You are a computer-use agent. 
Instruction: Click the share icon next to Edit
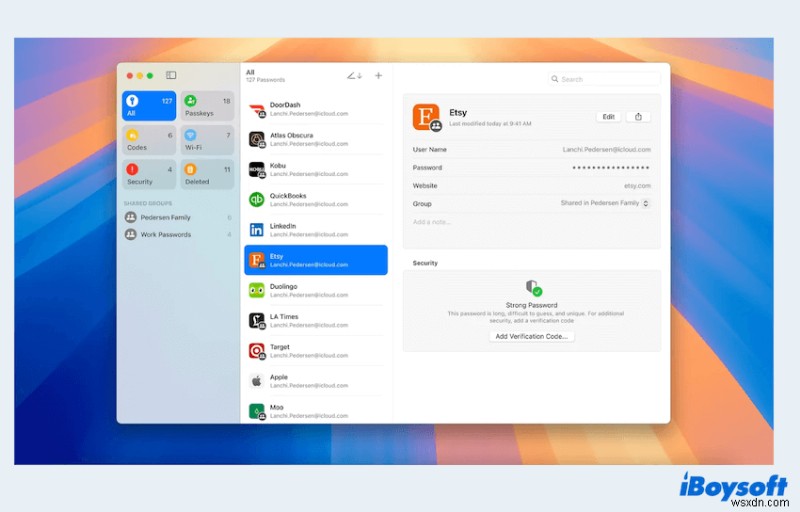[638, 117]
